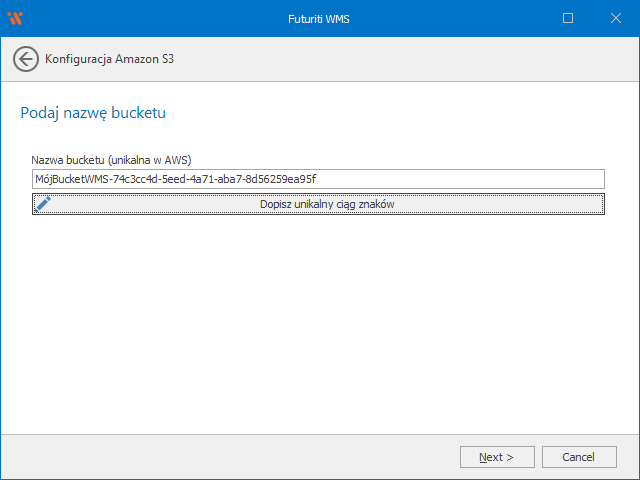Click the blank area below the append button
The image size is (640, 480).
pyautogui.click(x=318, y=320)
